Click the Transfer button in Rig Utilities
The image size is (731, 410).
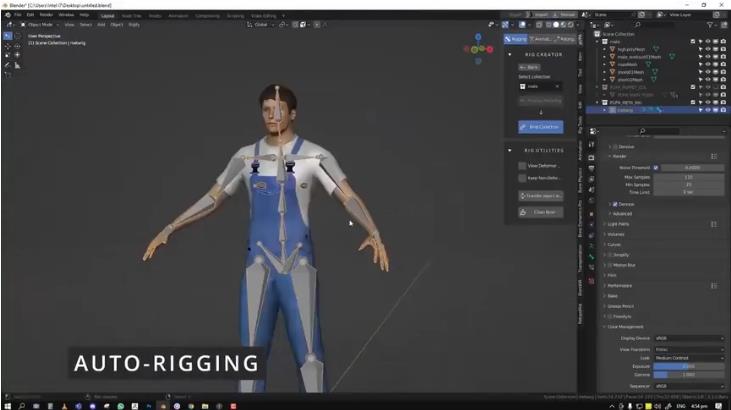click(541, 196)
